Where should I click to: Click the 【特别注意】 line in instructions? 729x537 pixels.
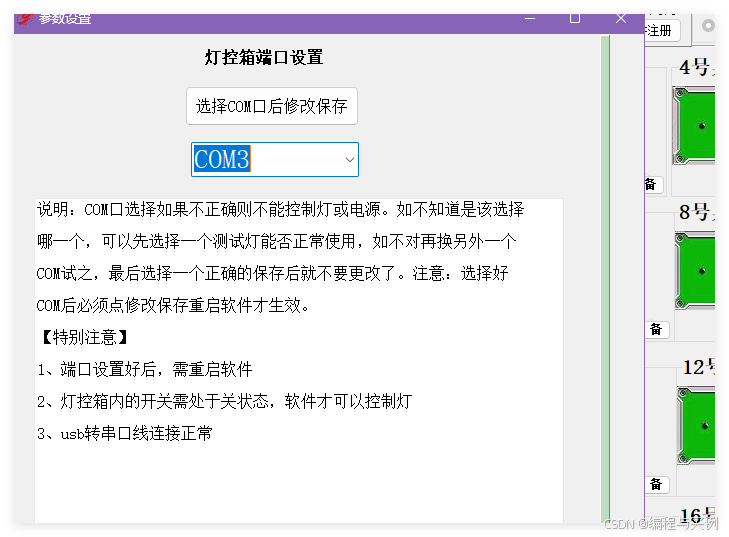point(84,337)
